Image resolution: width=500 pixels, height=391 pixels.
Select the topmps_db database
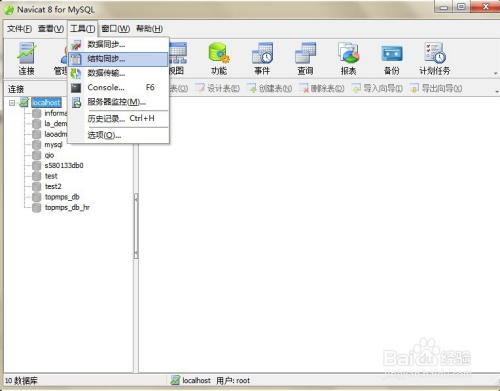pos(62,197)
